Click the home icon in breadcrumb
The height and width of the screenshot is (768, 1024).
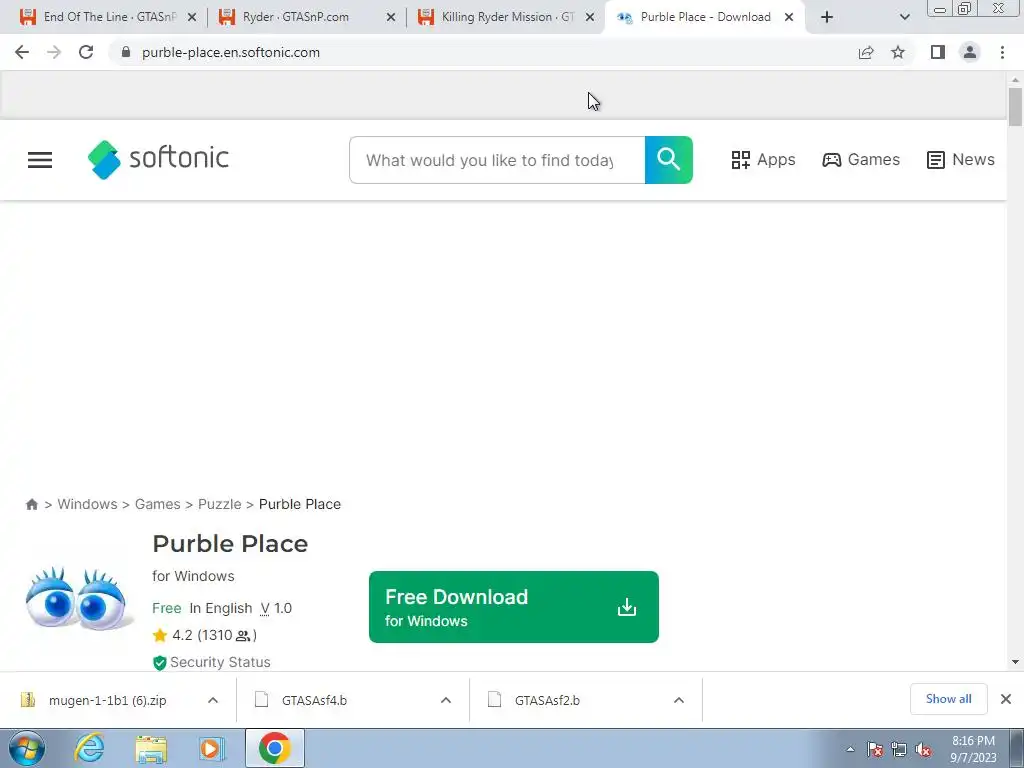point(31,504)
